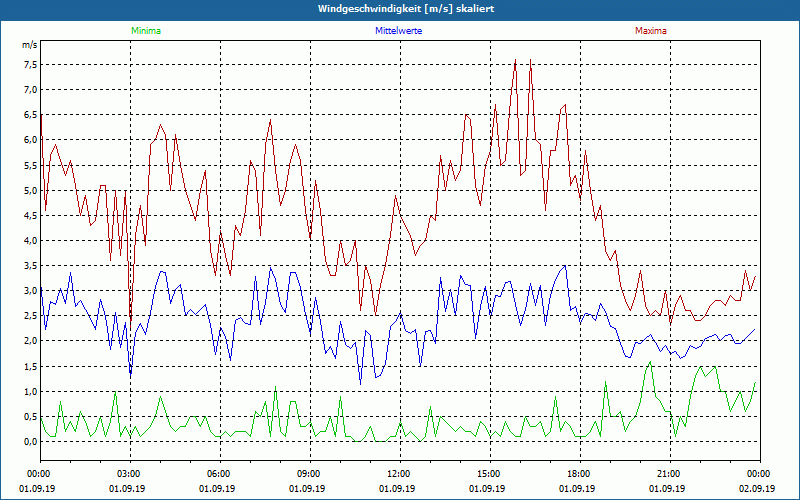This screenshot has height=500, width=800.
Task: Click the 12:00 time axis label
Action: (400, 474)
